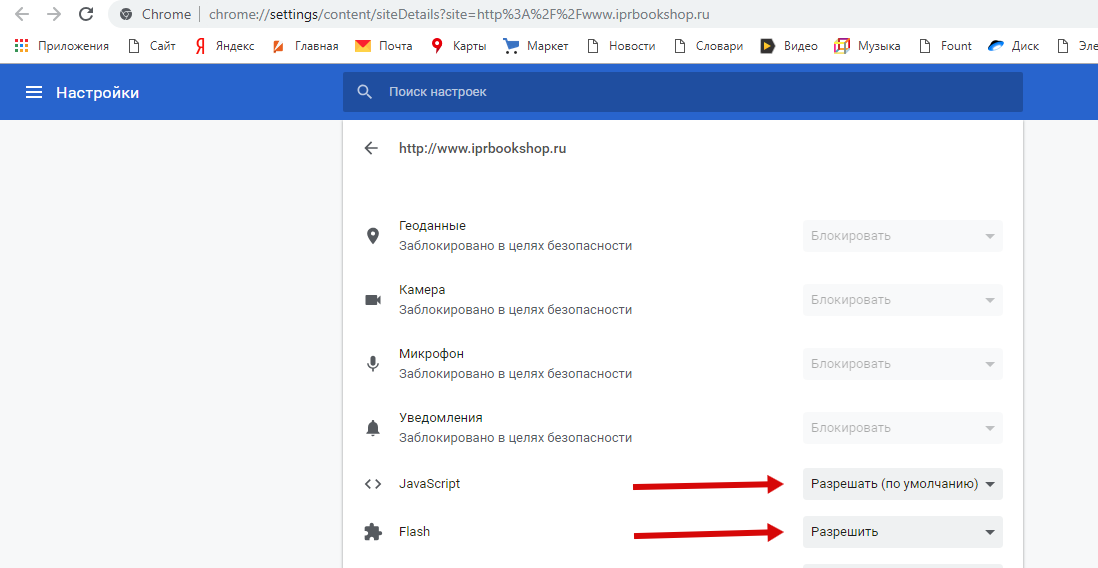1098x568 pixels.
Task: Go back using the site details arrow
Action: [x=372, y=148]
